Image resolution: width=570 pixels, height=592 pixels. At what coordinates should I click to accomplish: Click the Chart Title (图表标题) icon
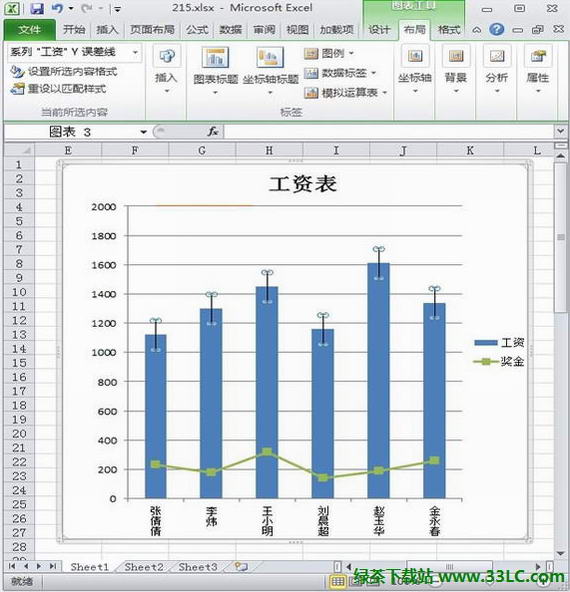(x=215, y=57)
